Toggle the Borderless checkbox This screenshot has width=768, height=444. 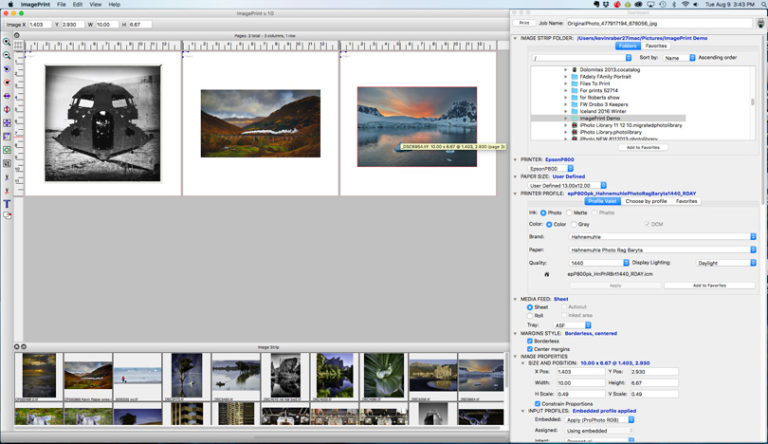(x=530, y=341)
